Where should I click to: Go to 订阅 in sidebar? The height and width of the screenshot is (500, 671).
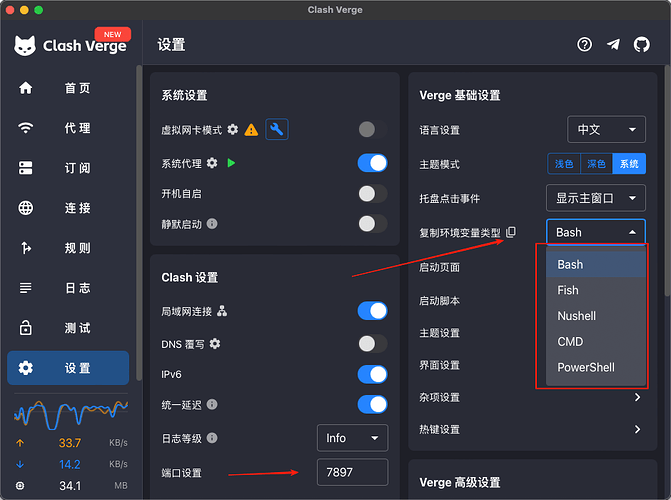(68, 167)
